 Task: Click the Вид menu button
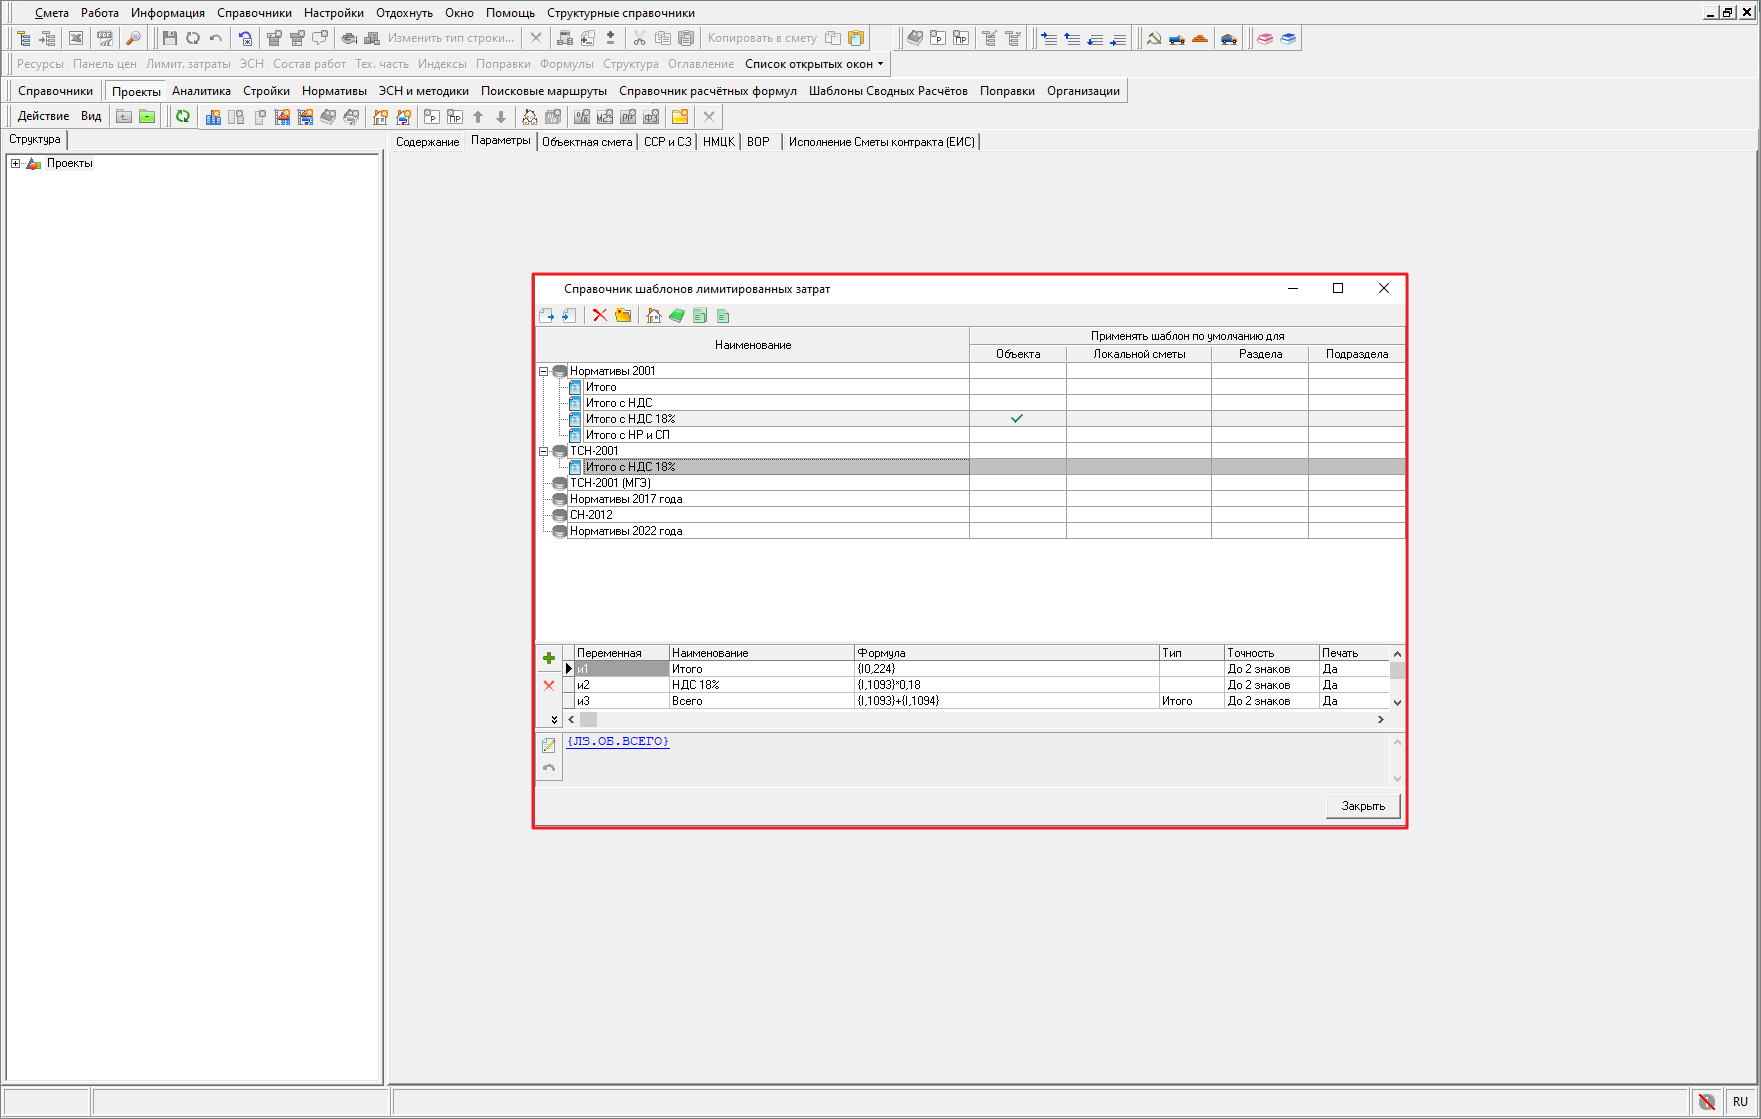click(x=91, y=116)
